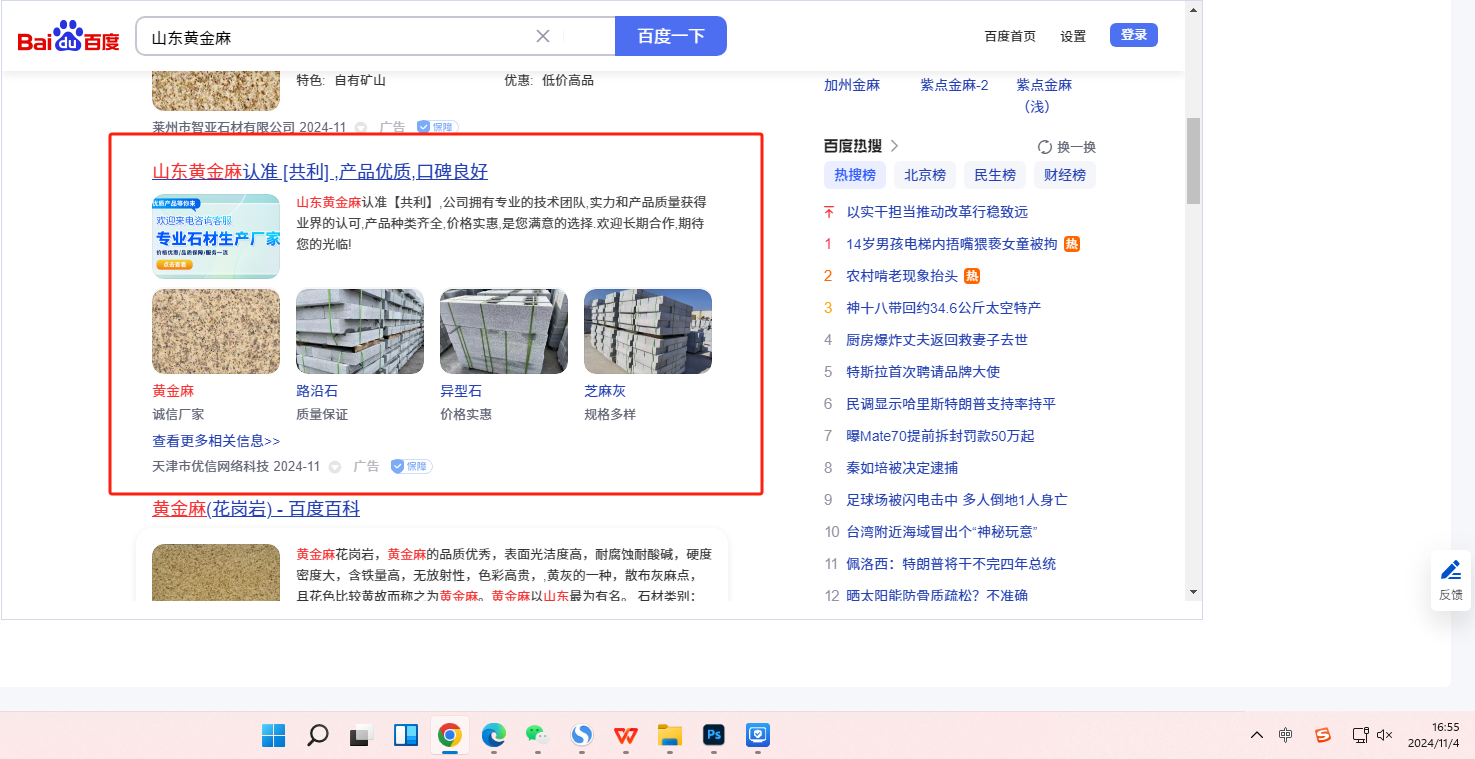Go to 百度首页
This screenshot has height=759, width=1475.
pyautogui.click(x=1010, y=36)
